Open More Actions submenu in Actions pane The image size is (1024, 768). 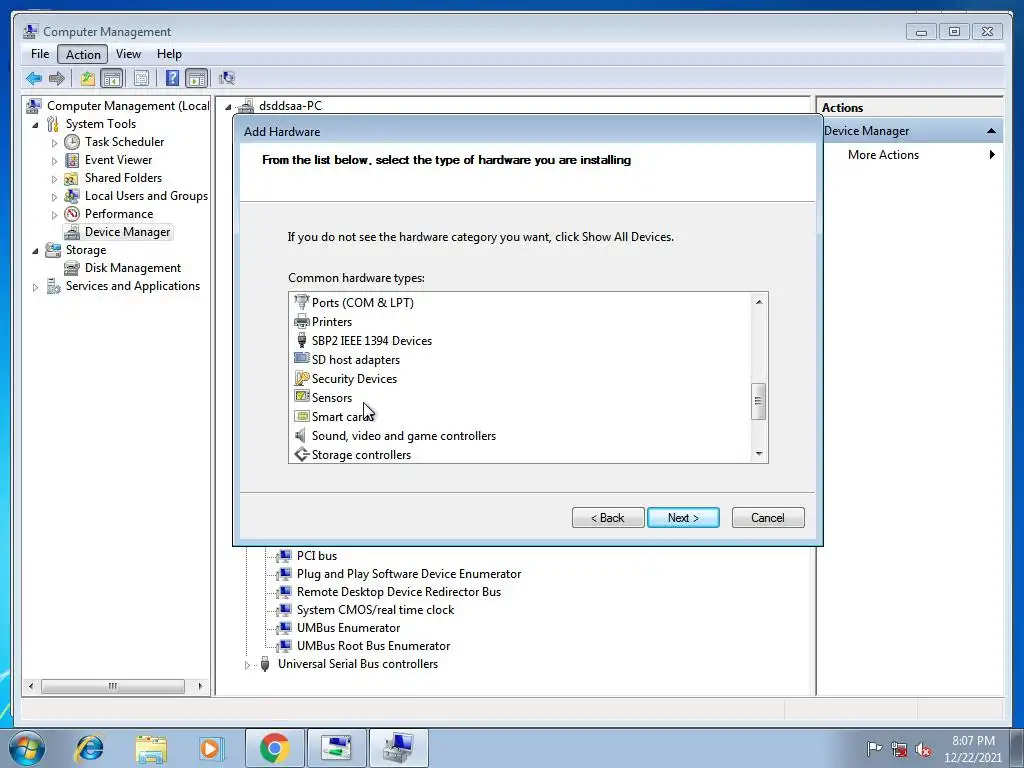[883, 155]
